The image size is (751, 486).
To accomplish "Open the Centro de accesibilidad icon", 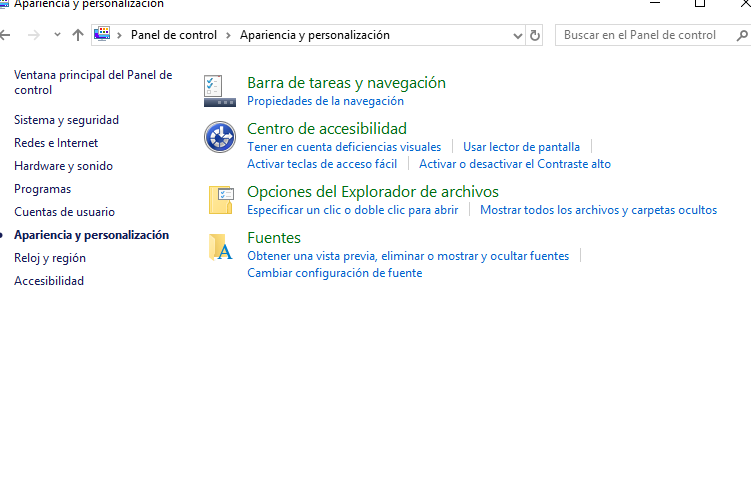I will [x=220, y=137].
